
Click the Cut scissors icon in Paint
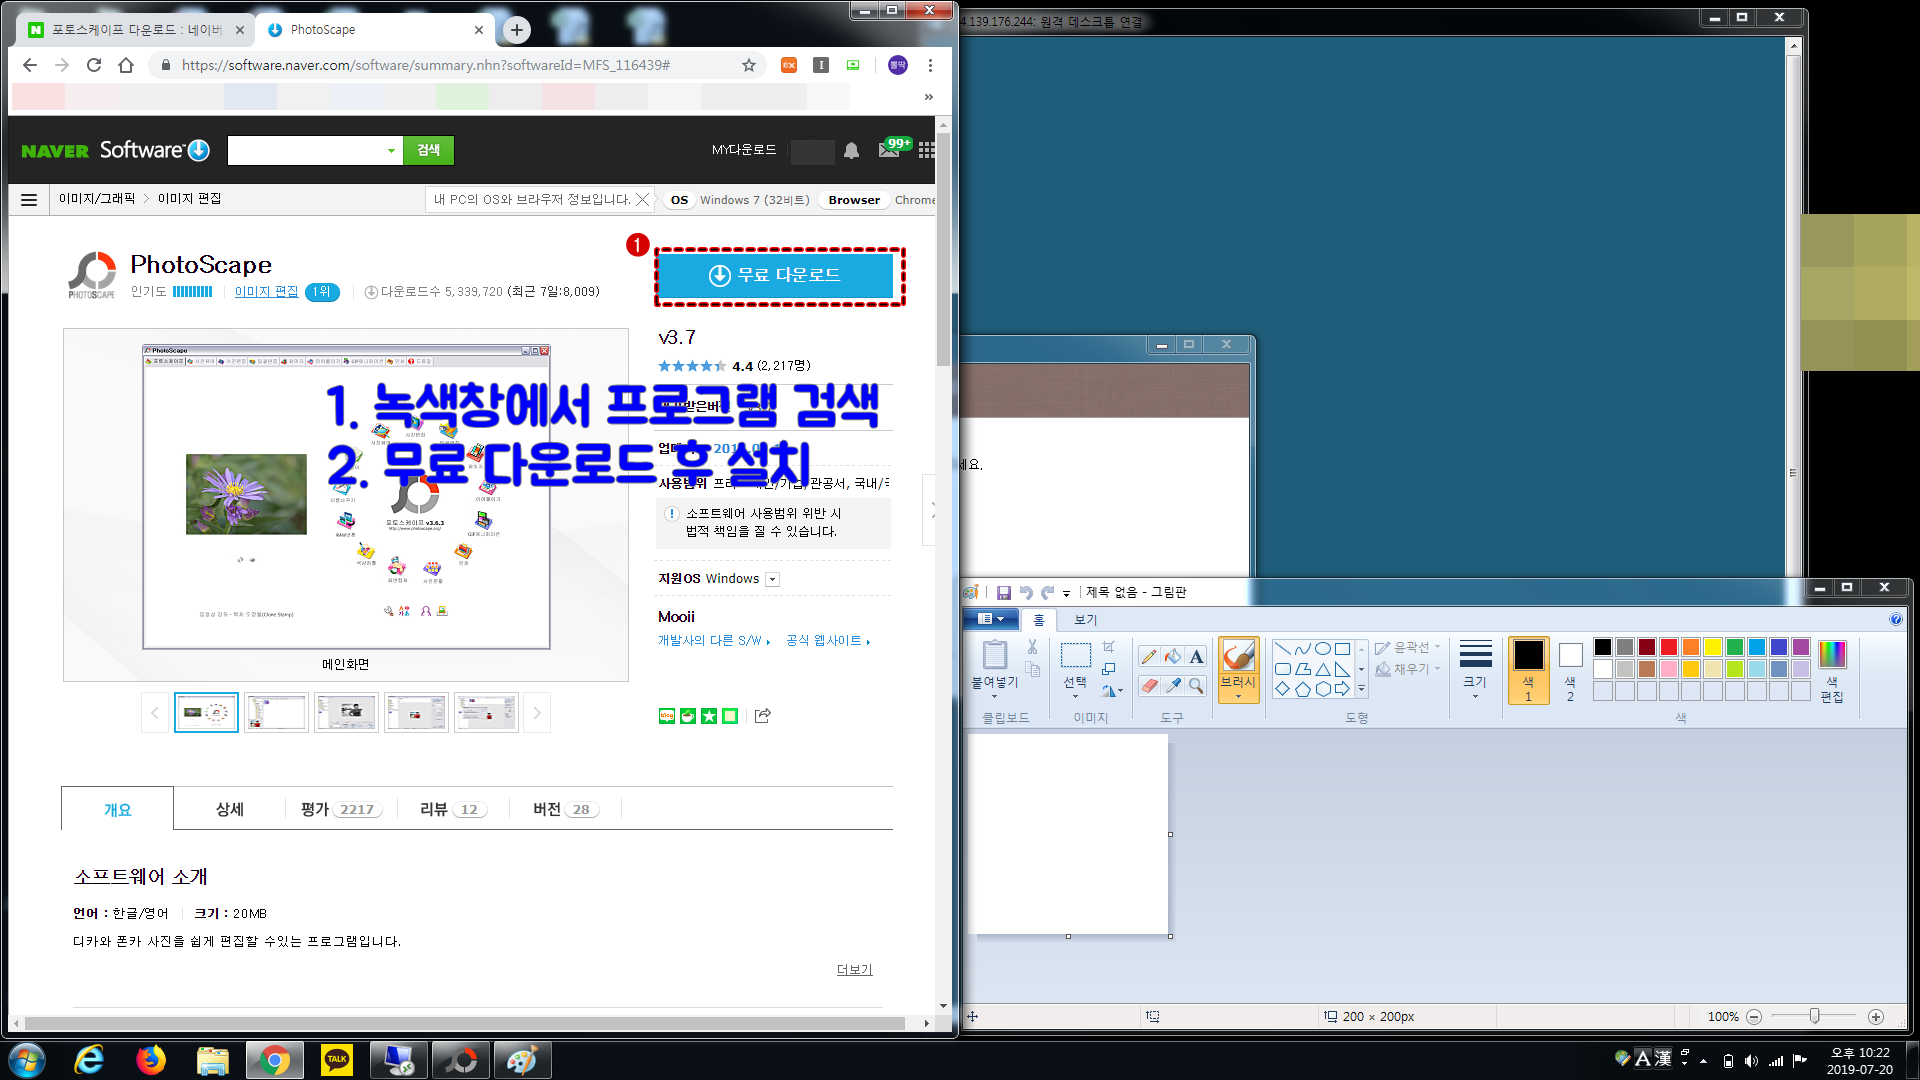pyautogui.click(x=1032, y=647)
